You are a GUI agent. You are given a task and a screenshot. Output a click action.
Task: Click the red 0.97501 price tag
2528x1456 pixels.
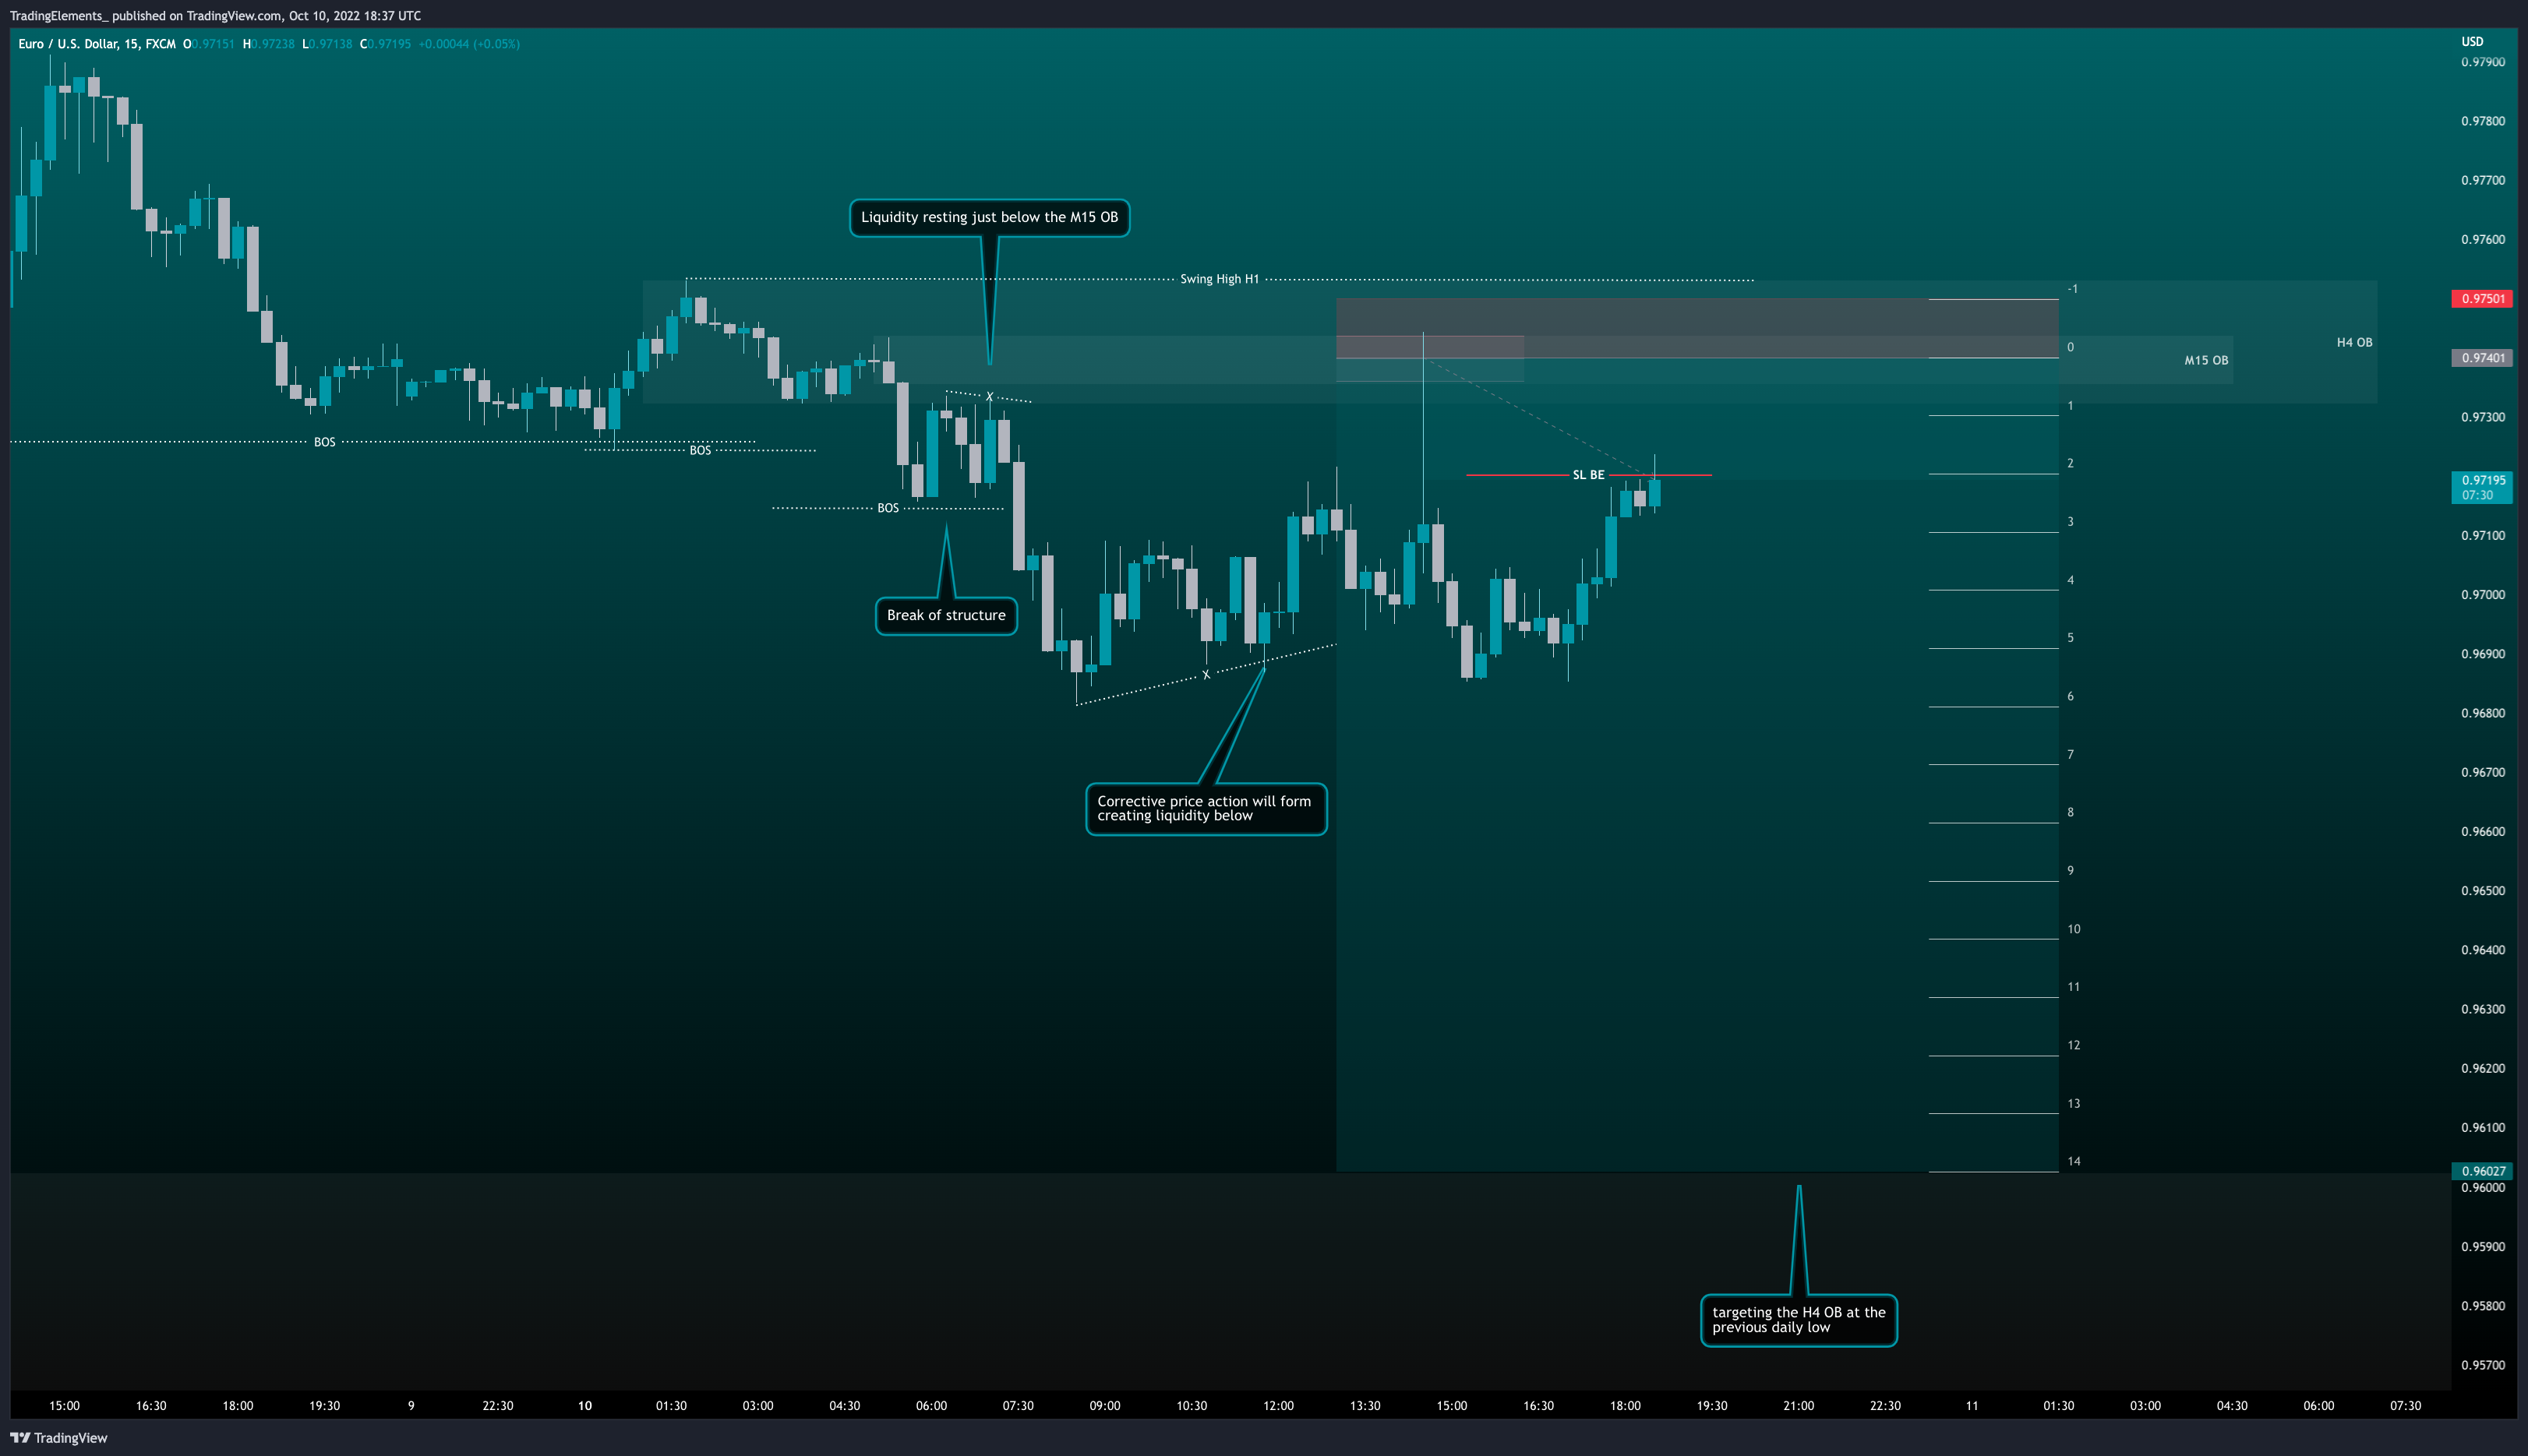(x=2482, y=299)
